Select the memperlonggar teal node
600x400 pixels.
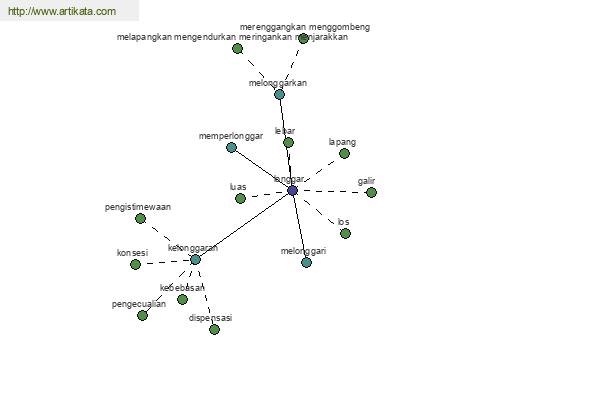[232, 147]
